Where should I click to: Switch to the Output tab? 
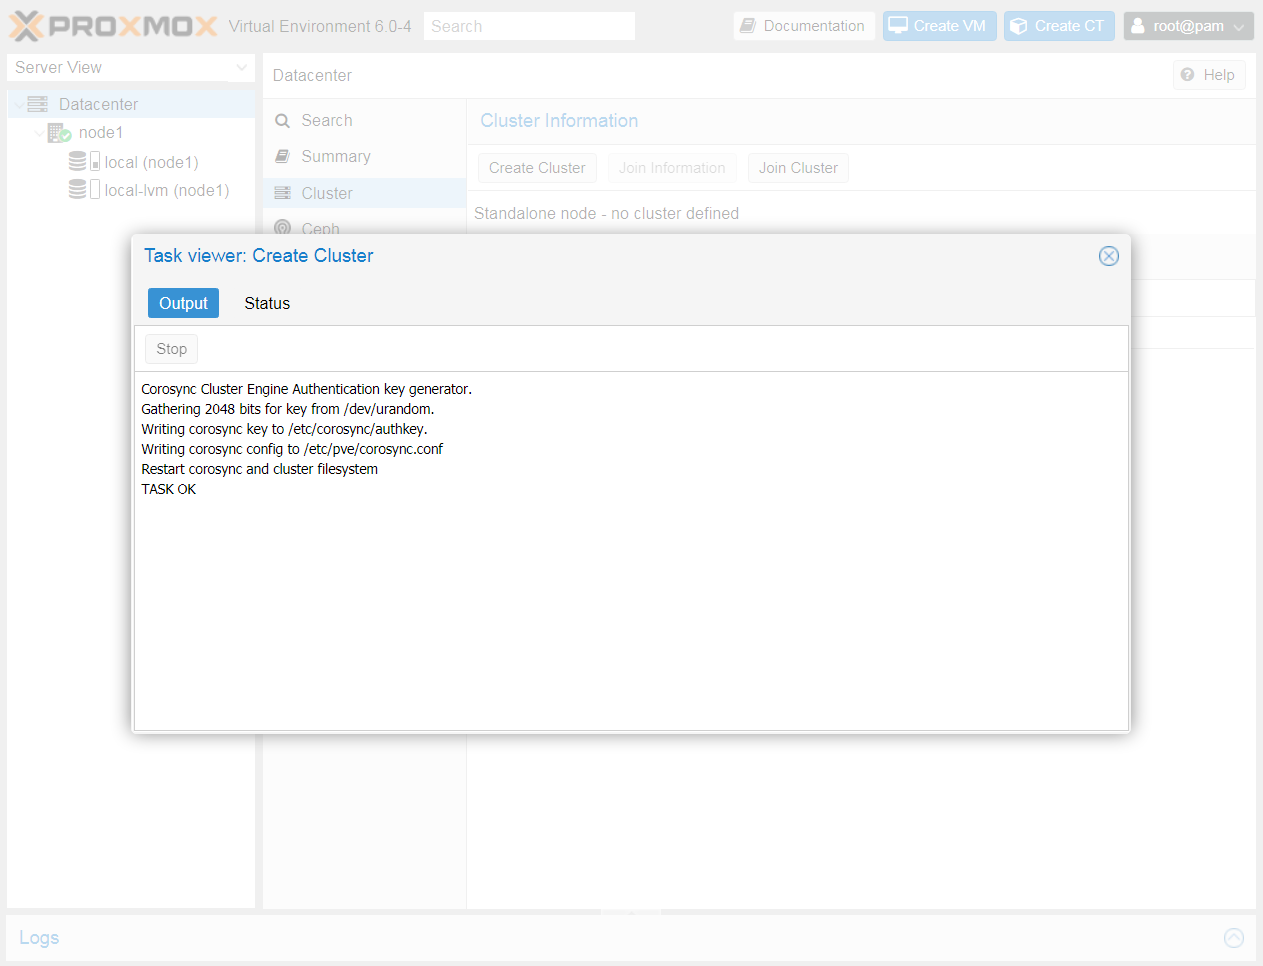(183, 303)
